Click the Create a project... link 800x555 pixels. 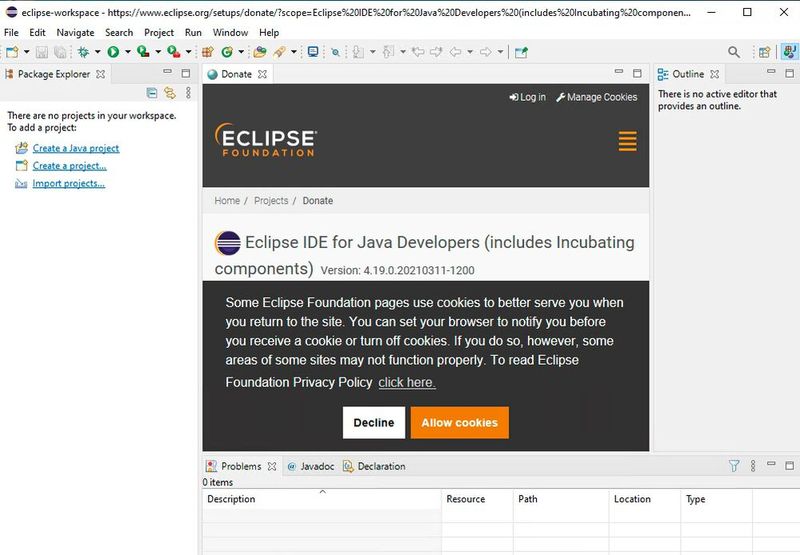pos(69,166)
